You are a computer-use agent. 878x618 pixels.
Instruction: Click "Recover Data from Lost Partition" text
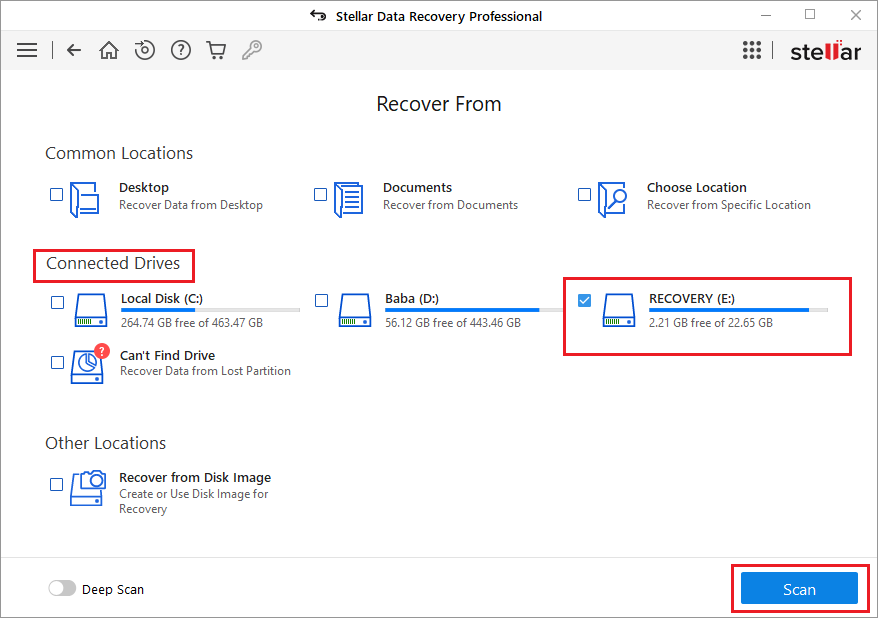coord(205,371)
